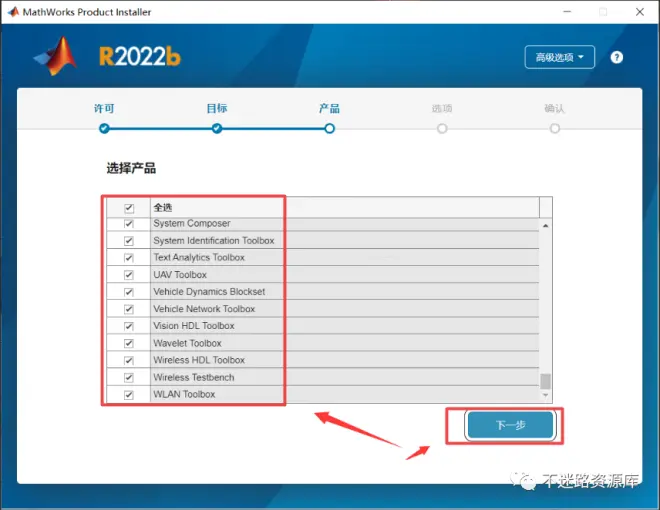Click the product list scrollbar thumb
The width and height of the screenshot is (660, 510).
(546, 381)
